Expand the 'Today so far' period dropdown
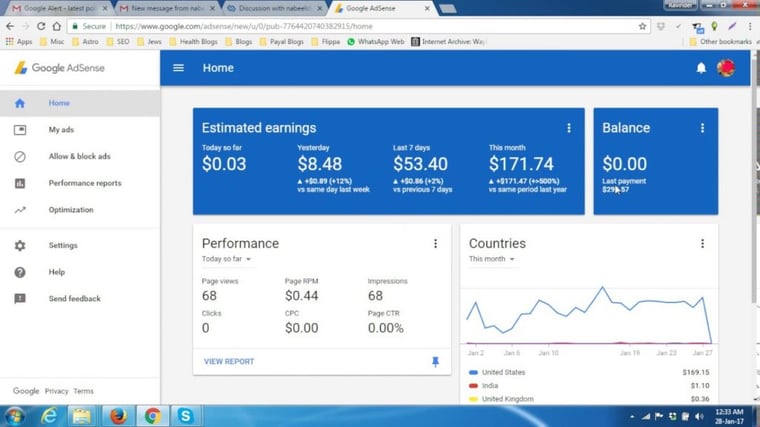Image resolution: width=760 pixels, height=427 pixels. click(x=226, y=259)
